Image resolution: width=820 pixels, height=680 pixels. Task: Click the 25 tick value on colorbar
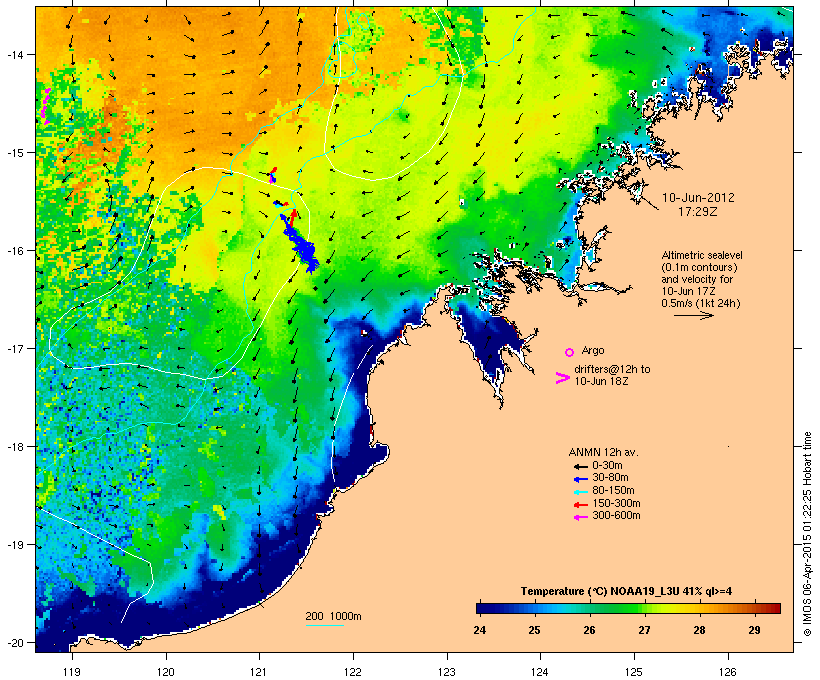(534, 630)
